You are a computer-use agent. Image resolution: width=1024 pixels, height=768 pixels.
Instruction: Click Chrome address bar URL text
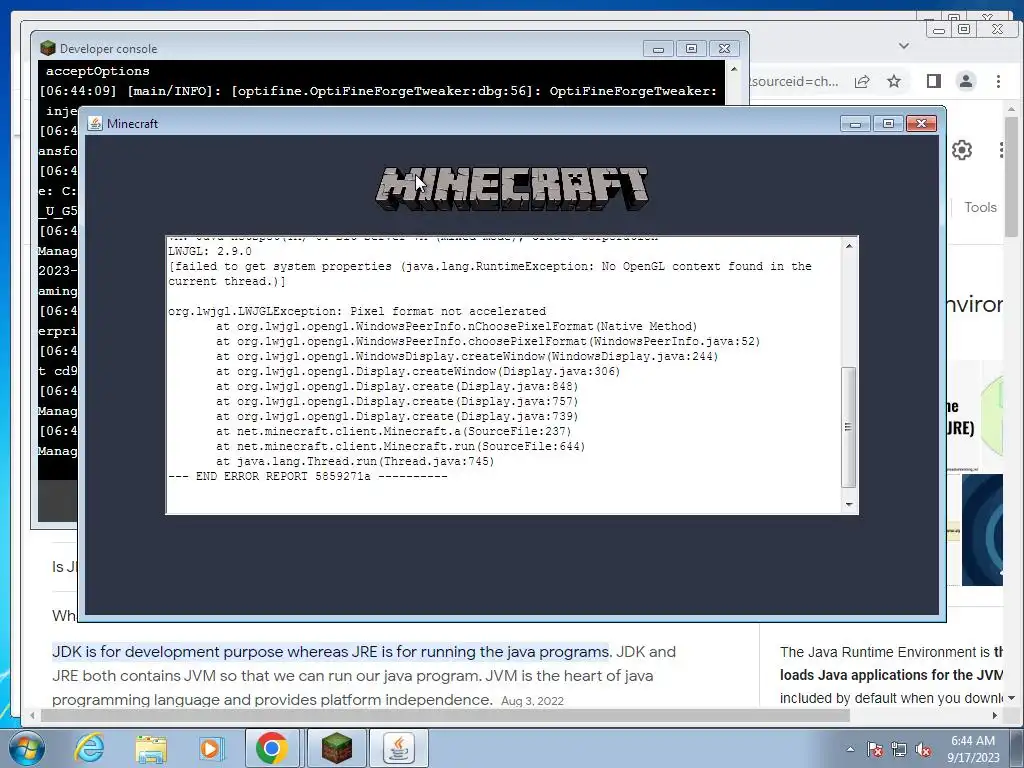tap(794, 82)
